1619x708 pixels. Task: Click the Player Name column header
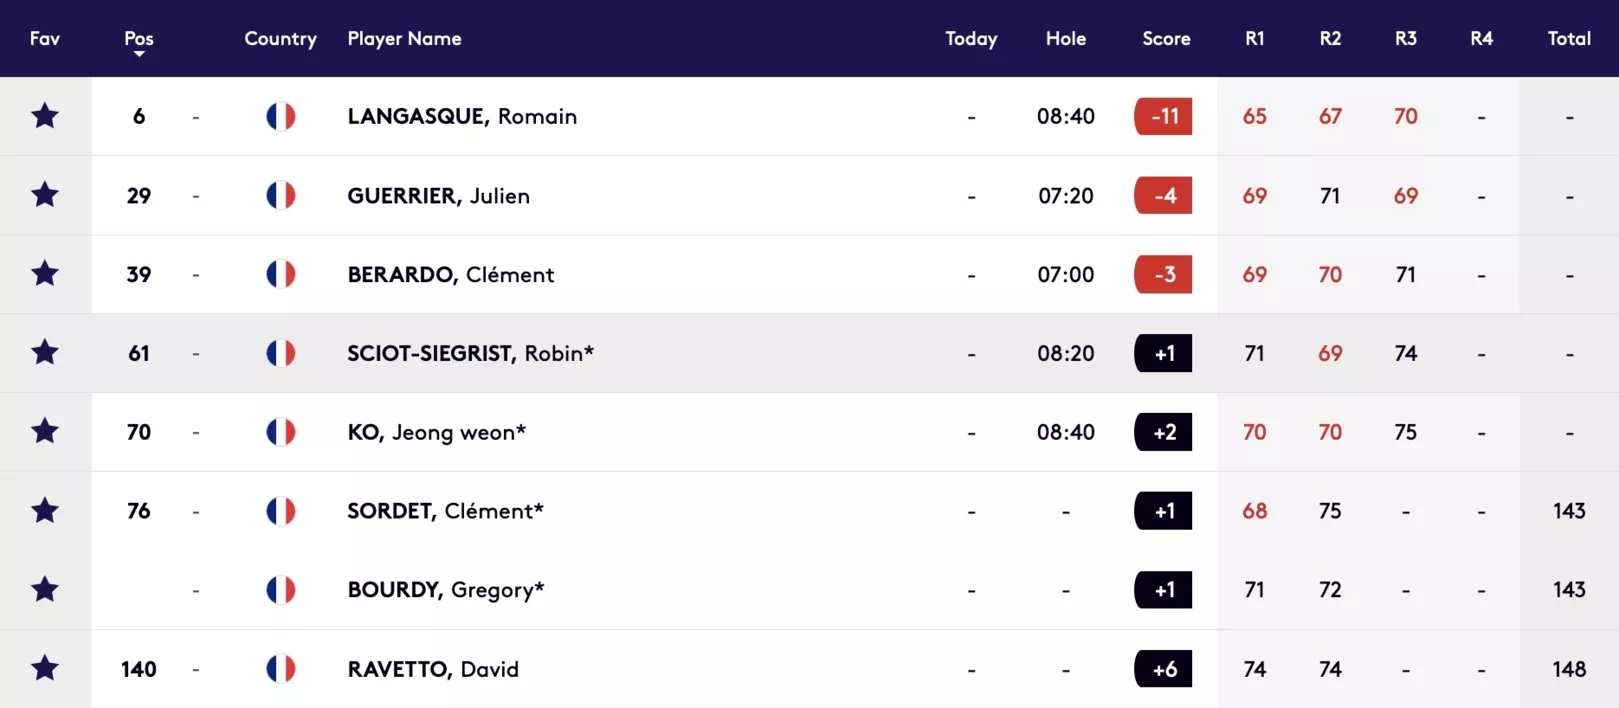(x=404, y=38)
